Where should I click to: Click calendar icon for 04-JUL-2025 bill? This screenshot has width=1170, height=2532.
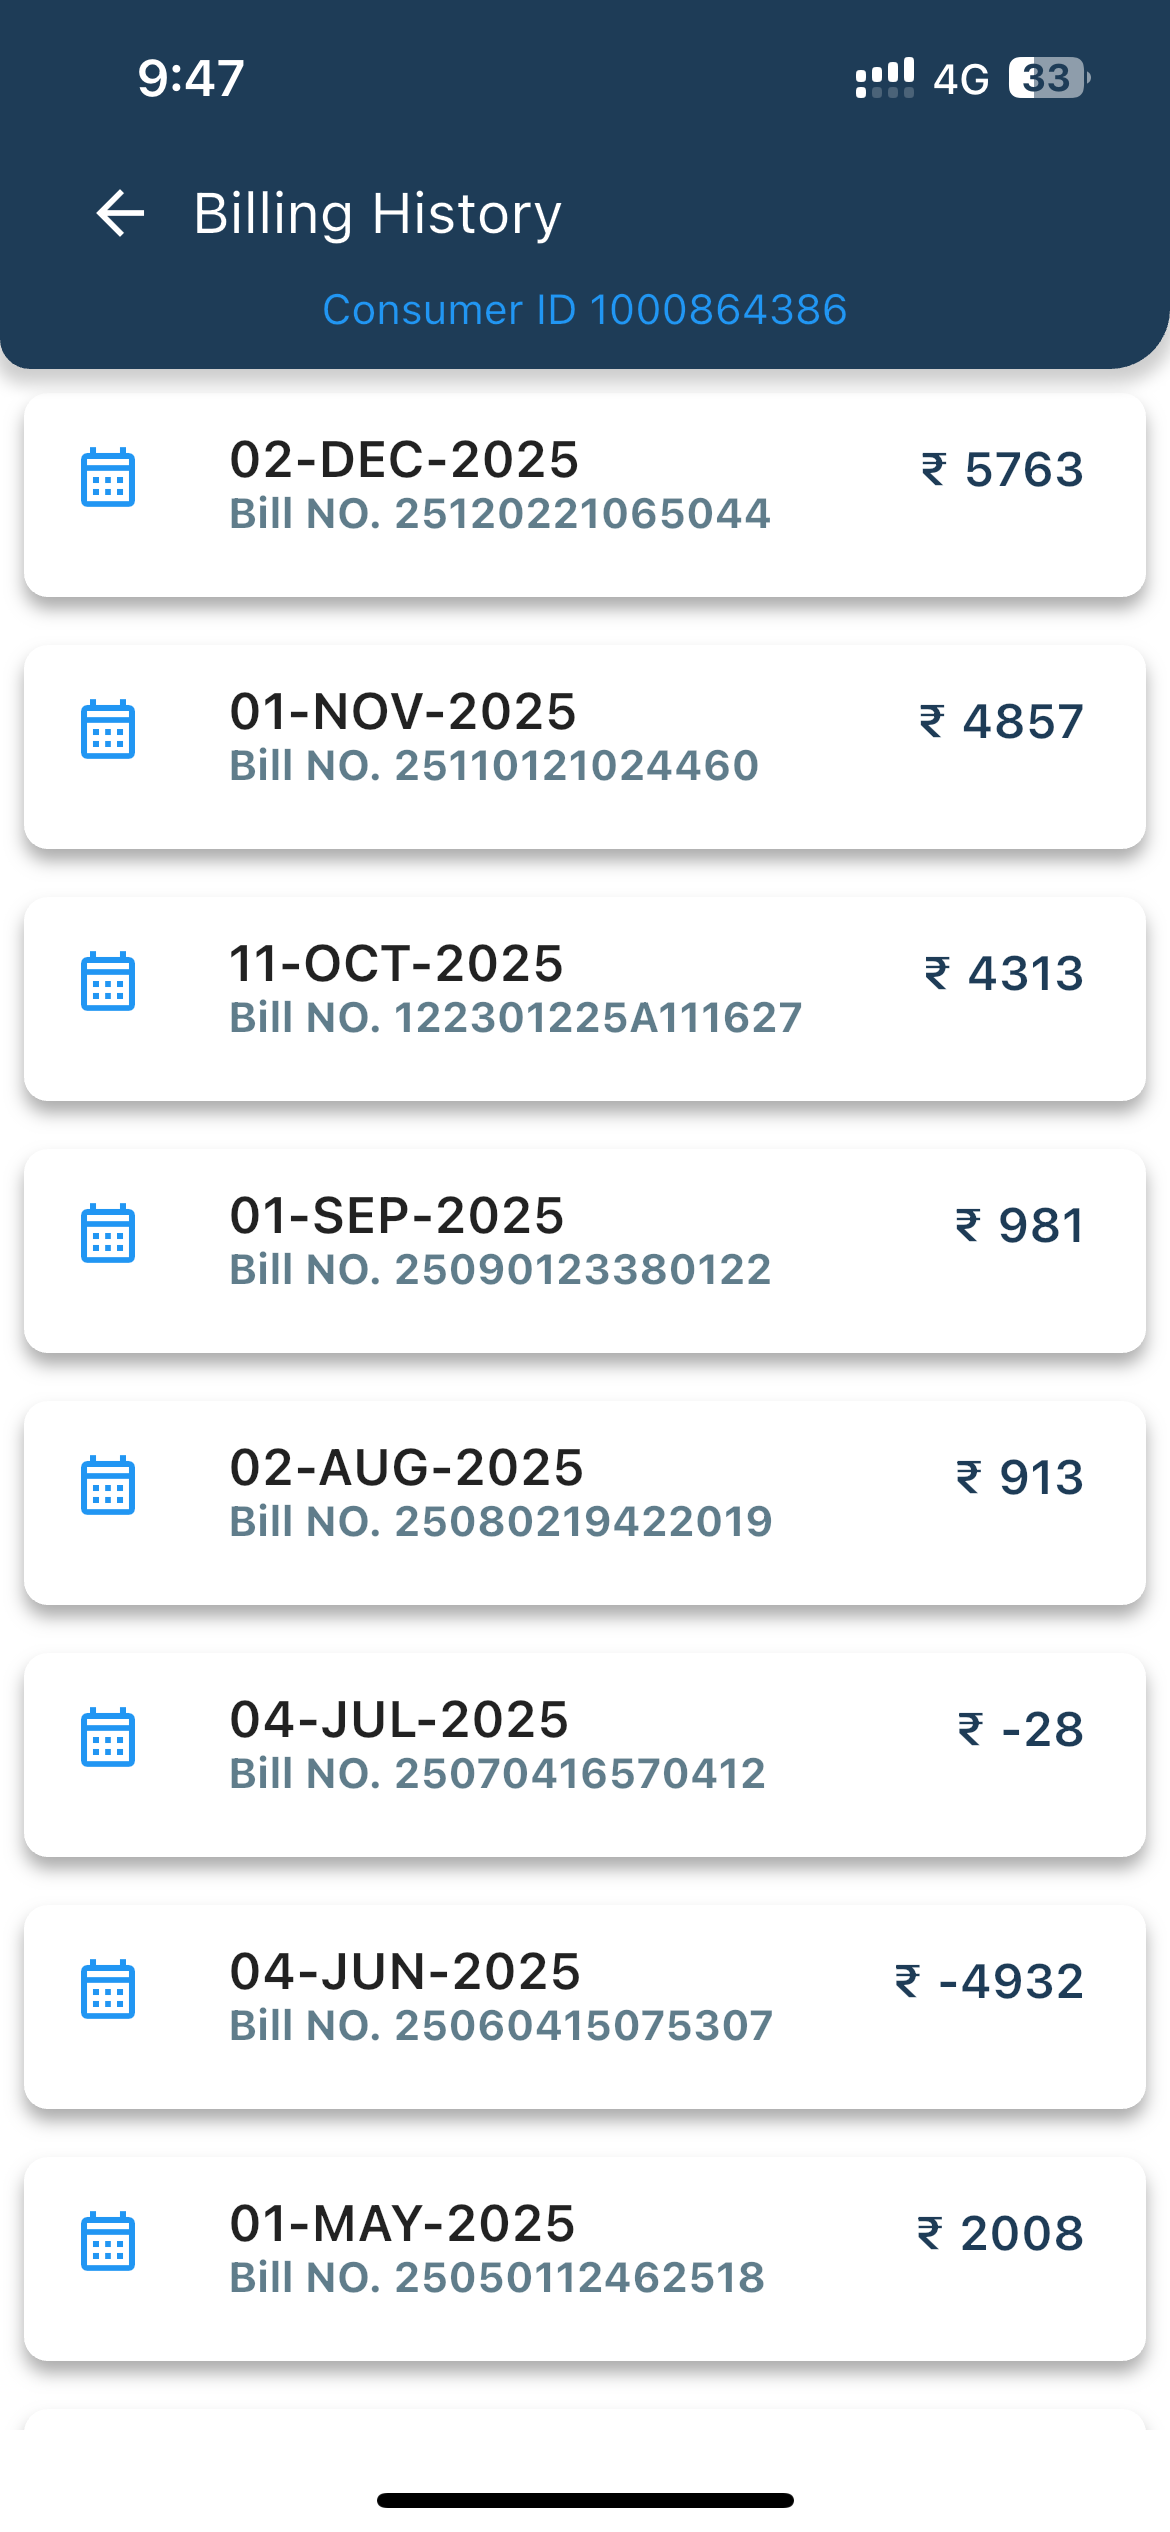[108, 1738]
